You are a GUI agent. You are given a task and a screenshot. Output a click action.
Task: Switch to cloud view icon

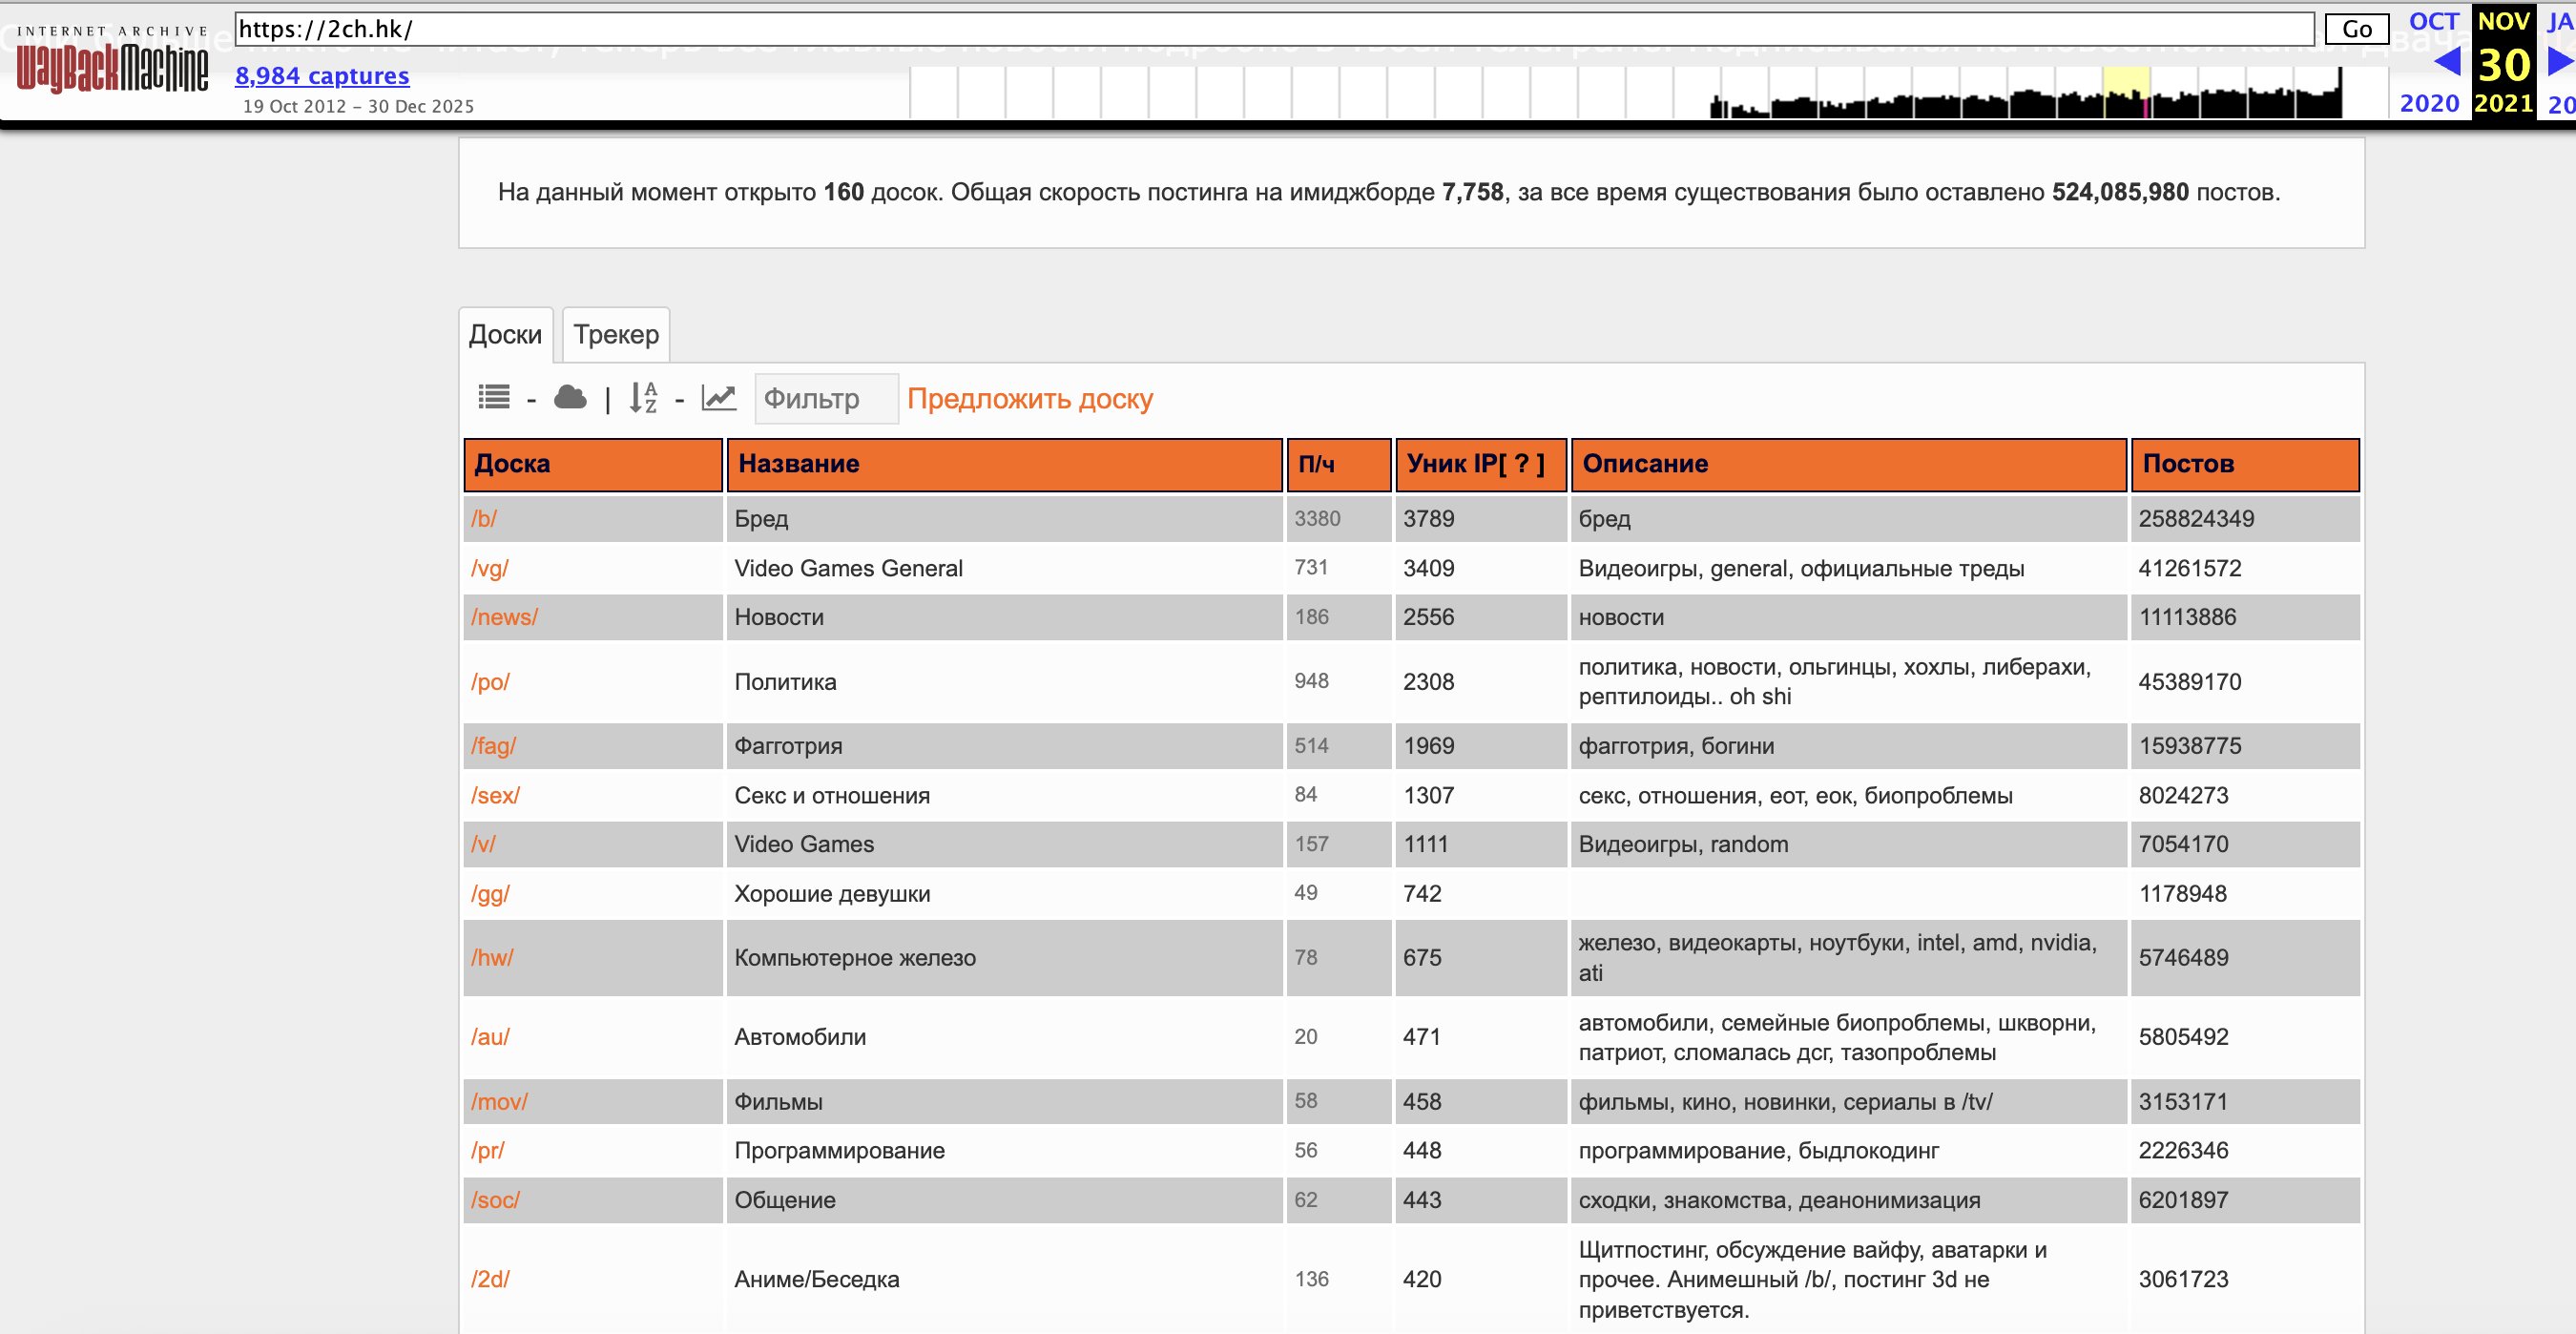(x=570, y=398)
